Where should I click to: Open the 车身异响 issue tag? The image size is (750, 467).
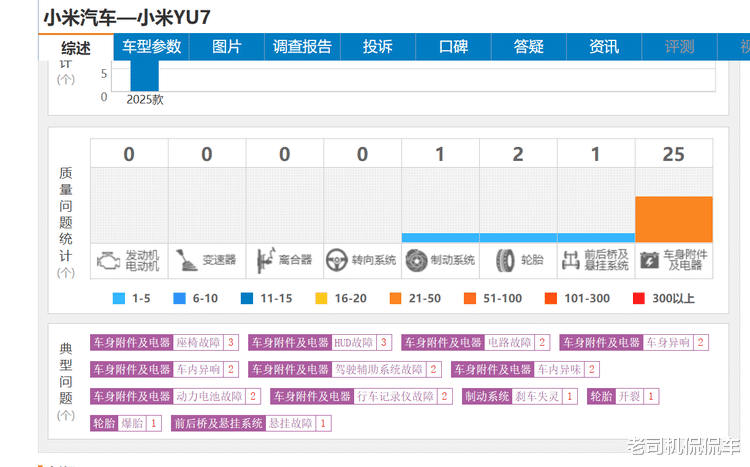click(634, 343)
